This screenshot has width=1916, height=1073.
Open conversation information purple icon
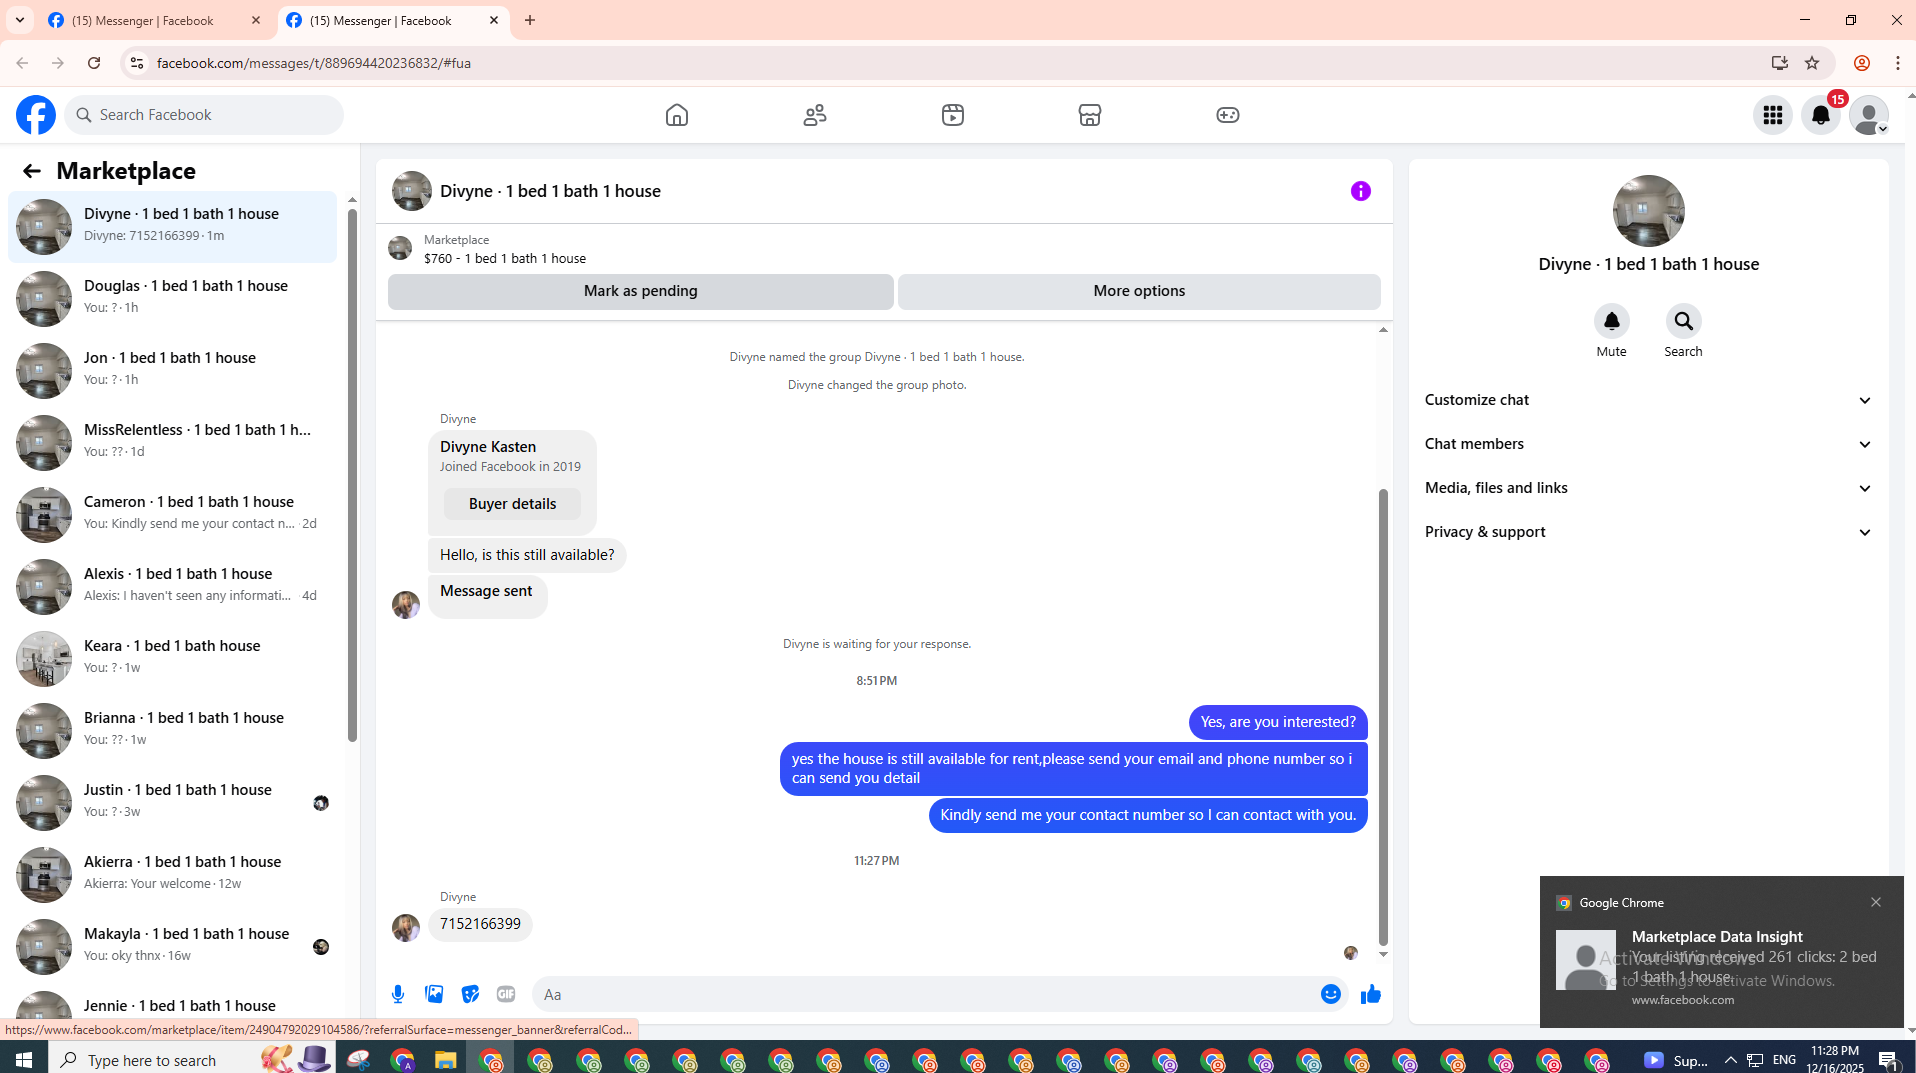(x=1361, y=191)
